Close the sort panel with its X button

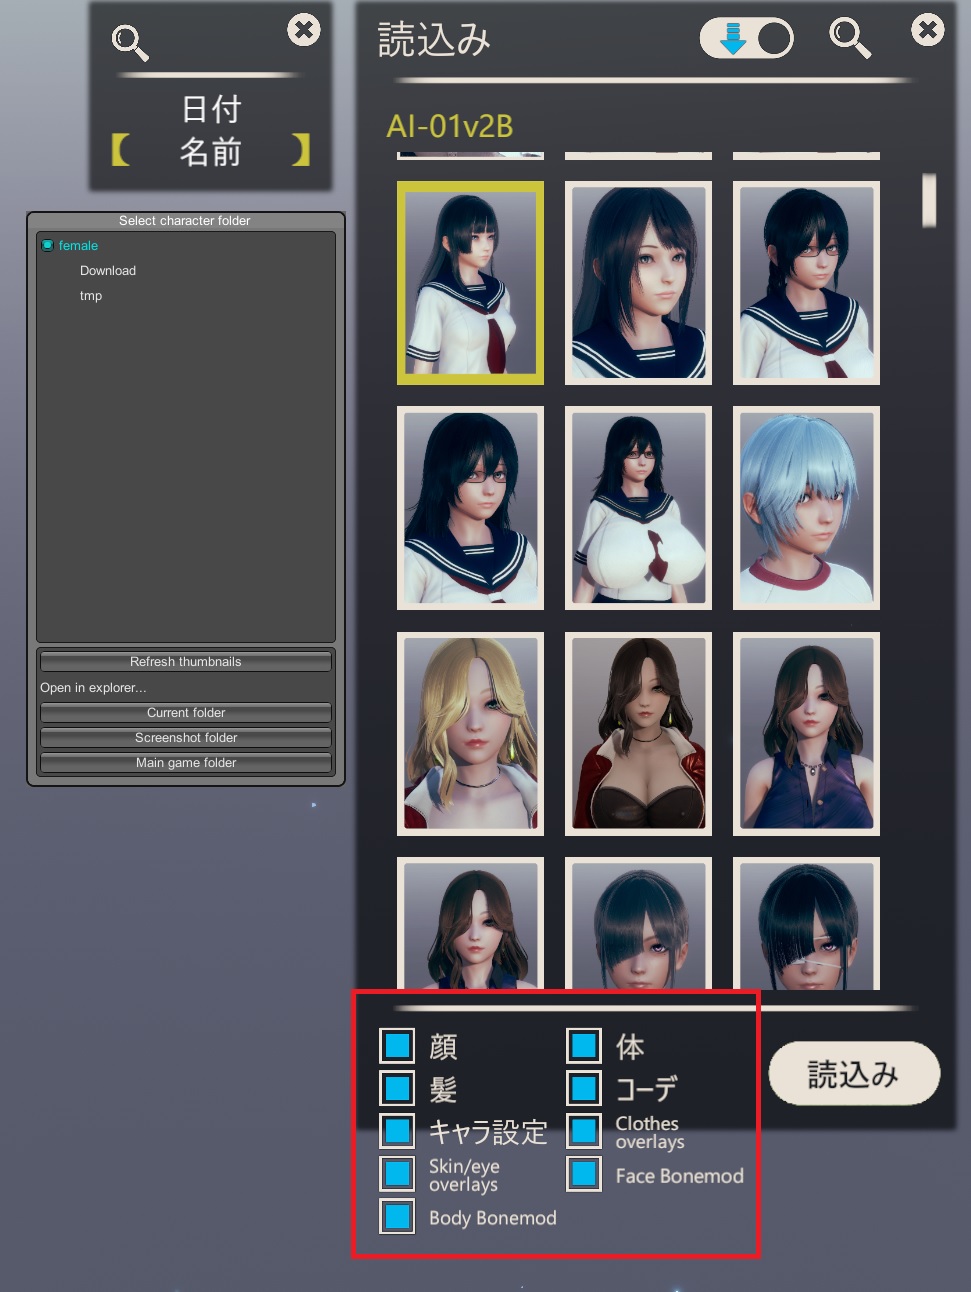click(x=304, y=30)
